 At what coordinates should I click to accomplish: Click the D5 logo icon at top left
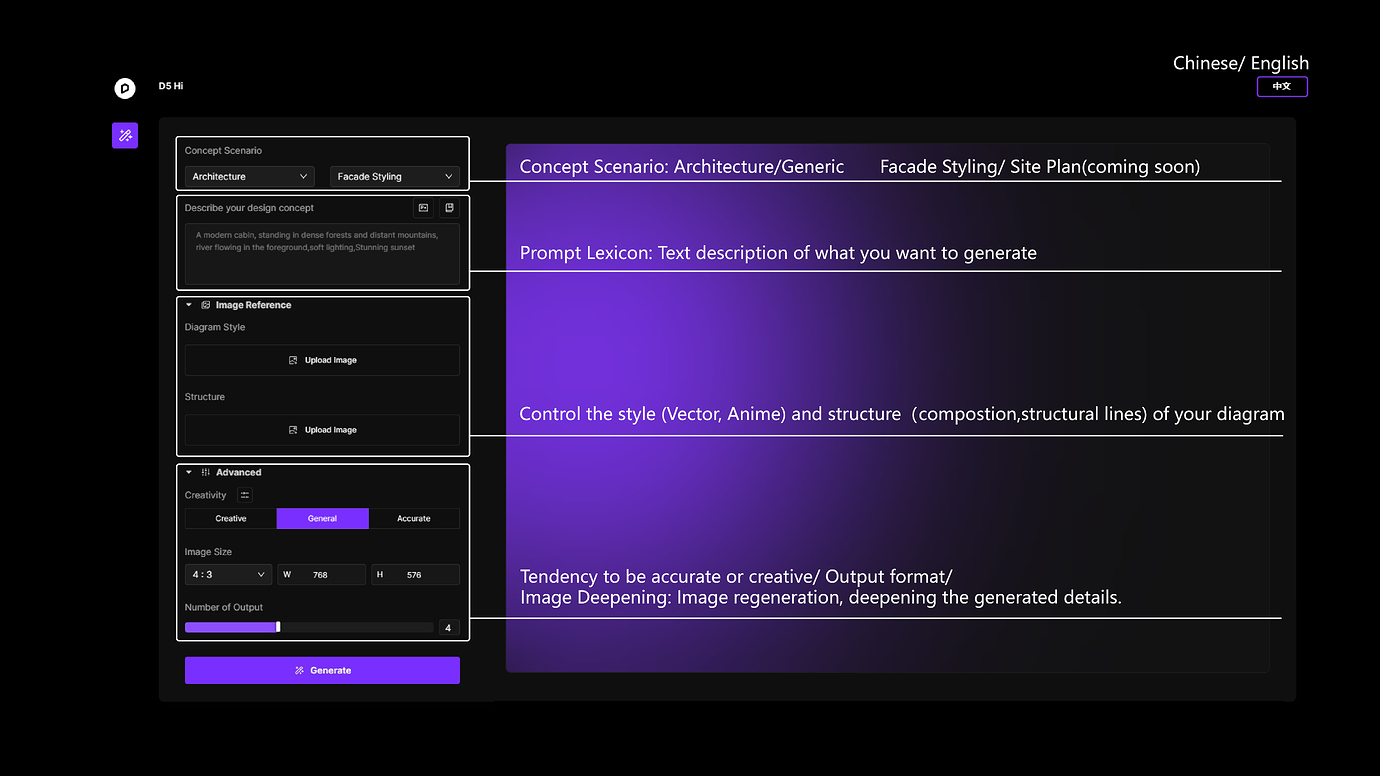coord(124,87)
